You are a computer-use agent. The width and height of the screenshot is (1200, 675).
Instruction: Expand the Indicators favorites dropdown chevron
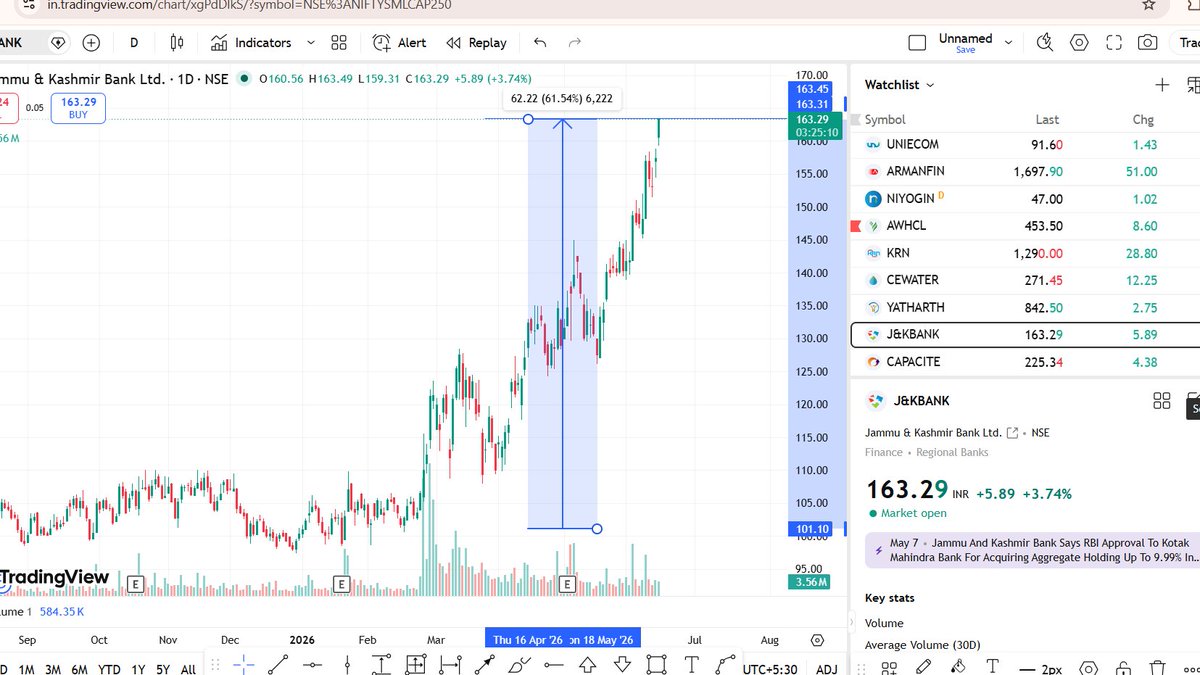click(310, 43)
